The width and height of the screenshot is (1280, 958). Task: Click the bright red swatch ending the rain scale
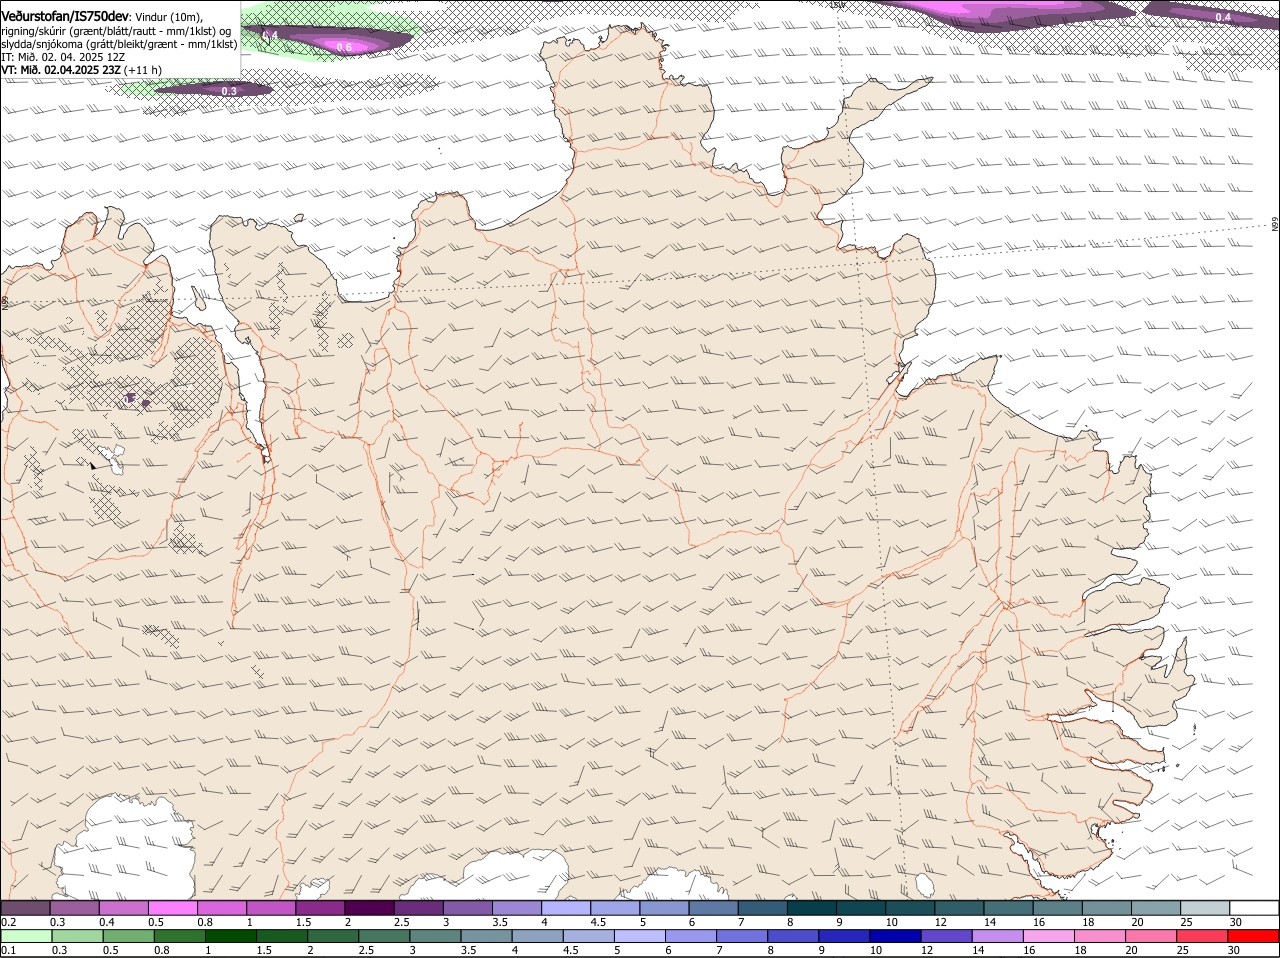[x=1254, y=937]
